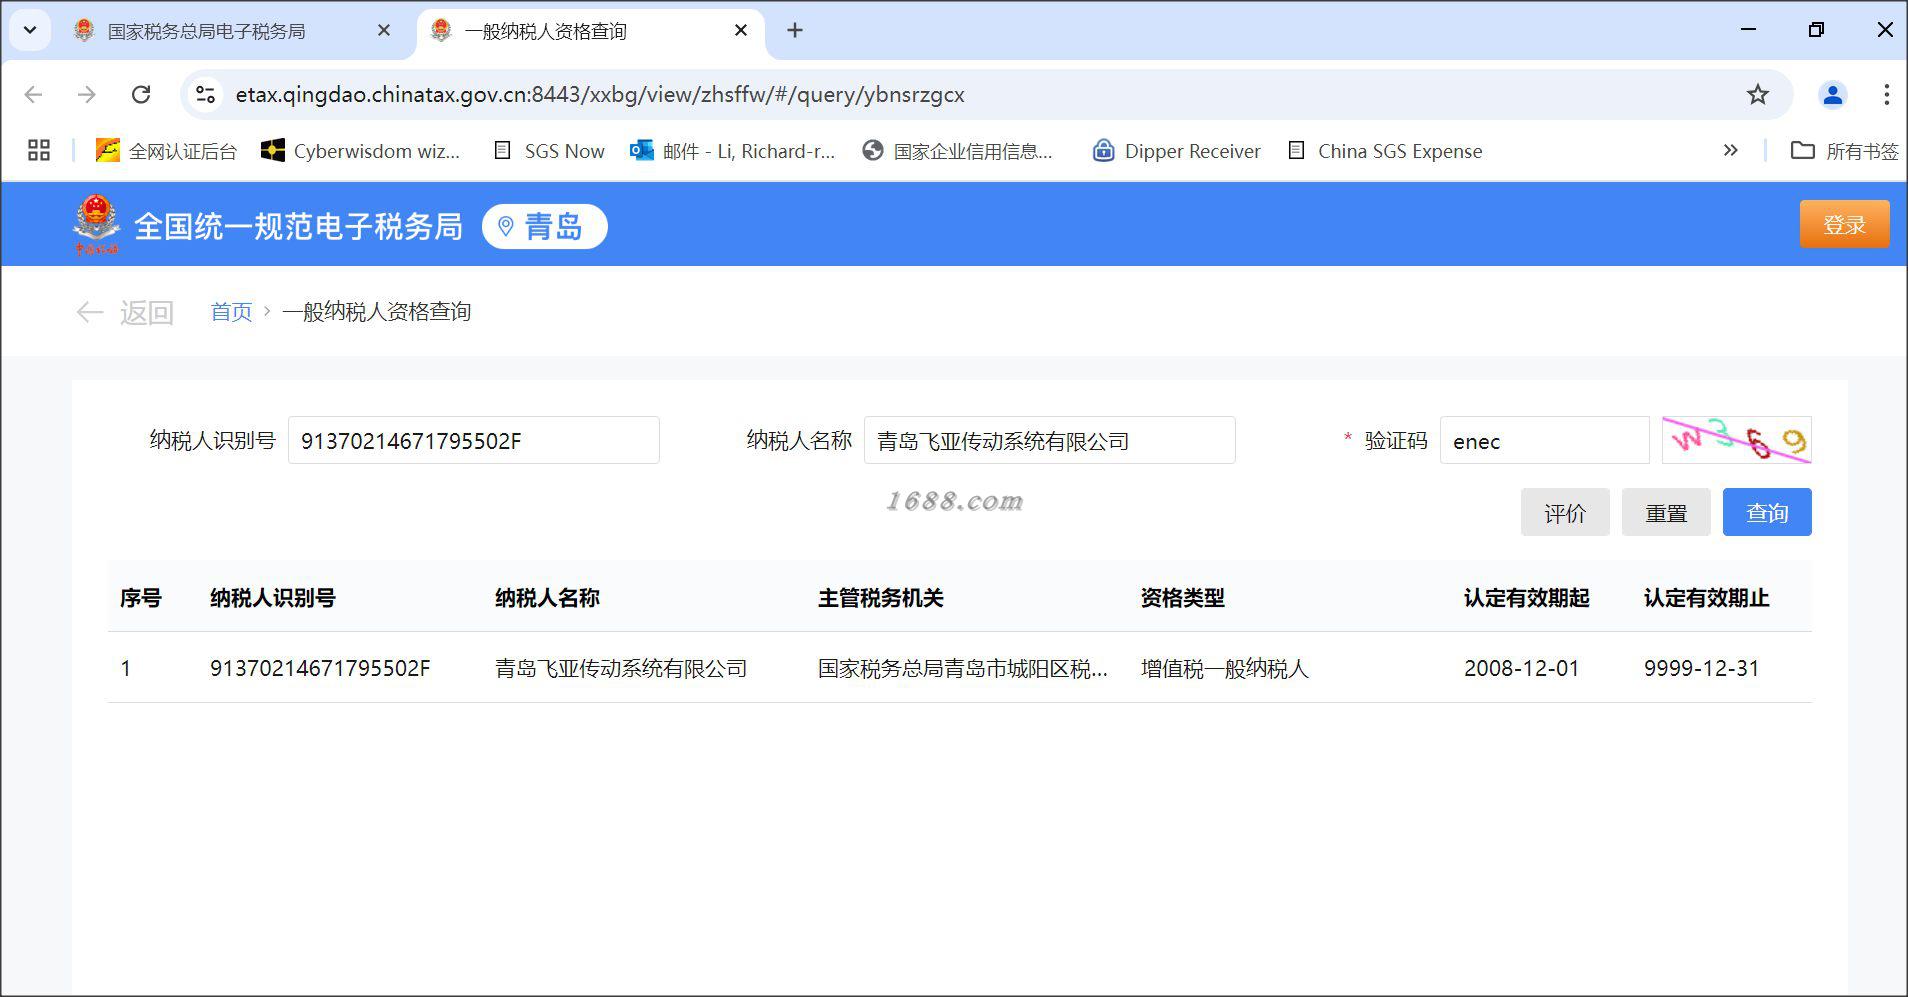
Task: Close the 国家税务总局电子税务局 tab
Action: coord(383,31)
